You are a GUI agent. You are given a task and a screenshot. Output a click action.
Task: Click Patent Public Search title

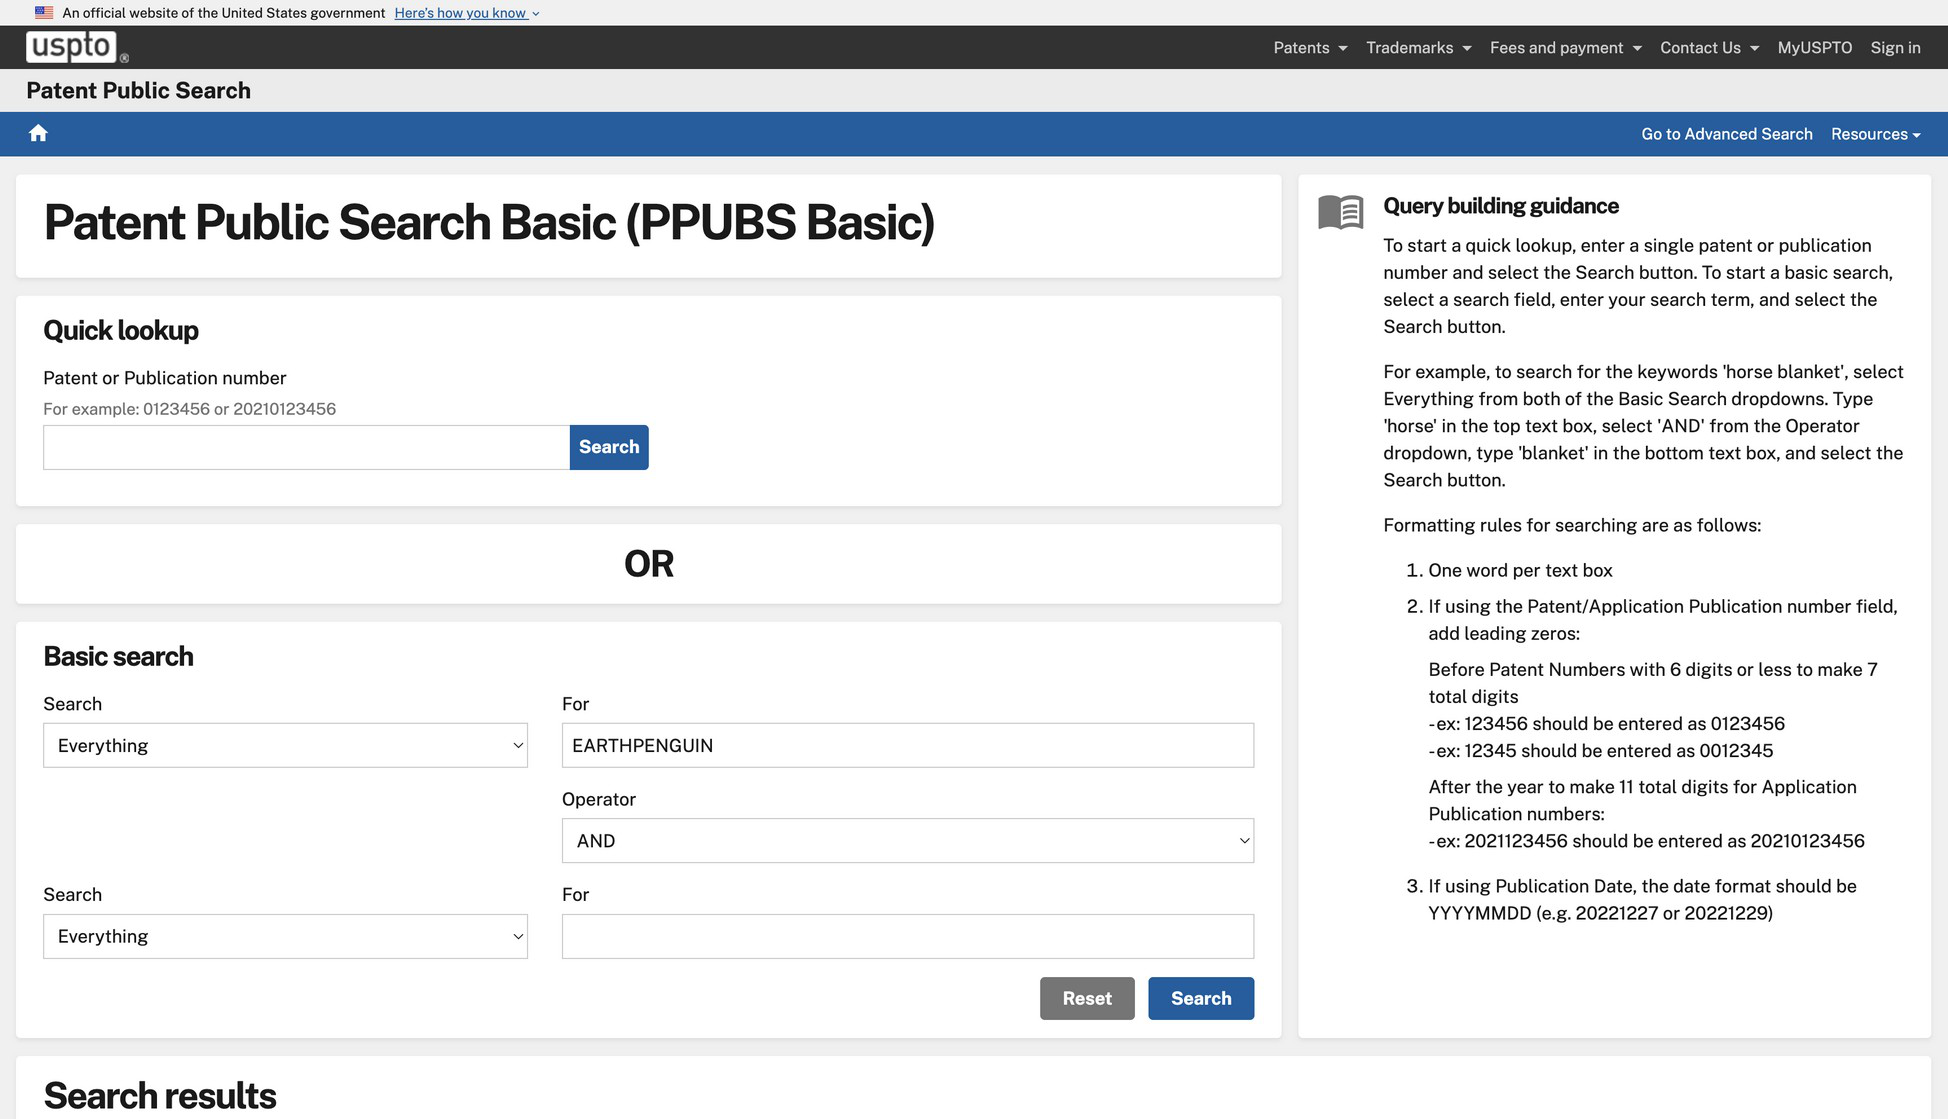138,90
